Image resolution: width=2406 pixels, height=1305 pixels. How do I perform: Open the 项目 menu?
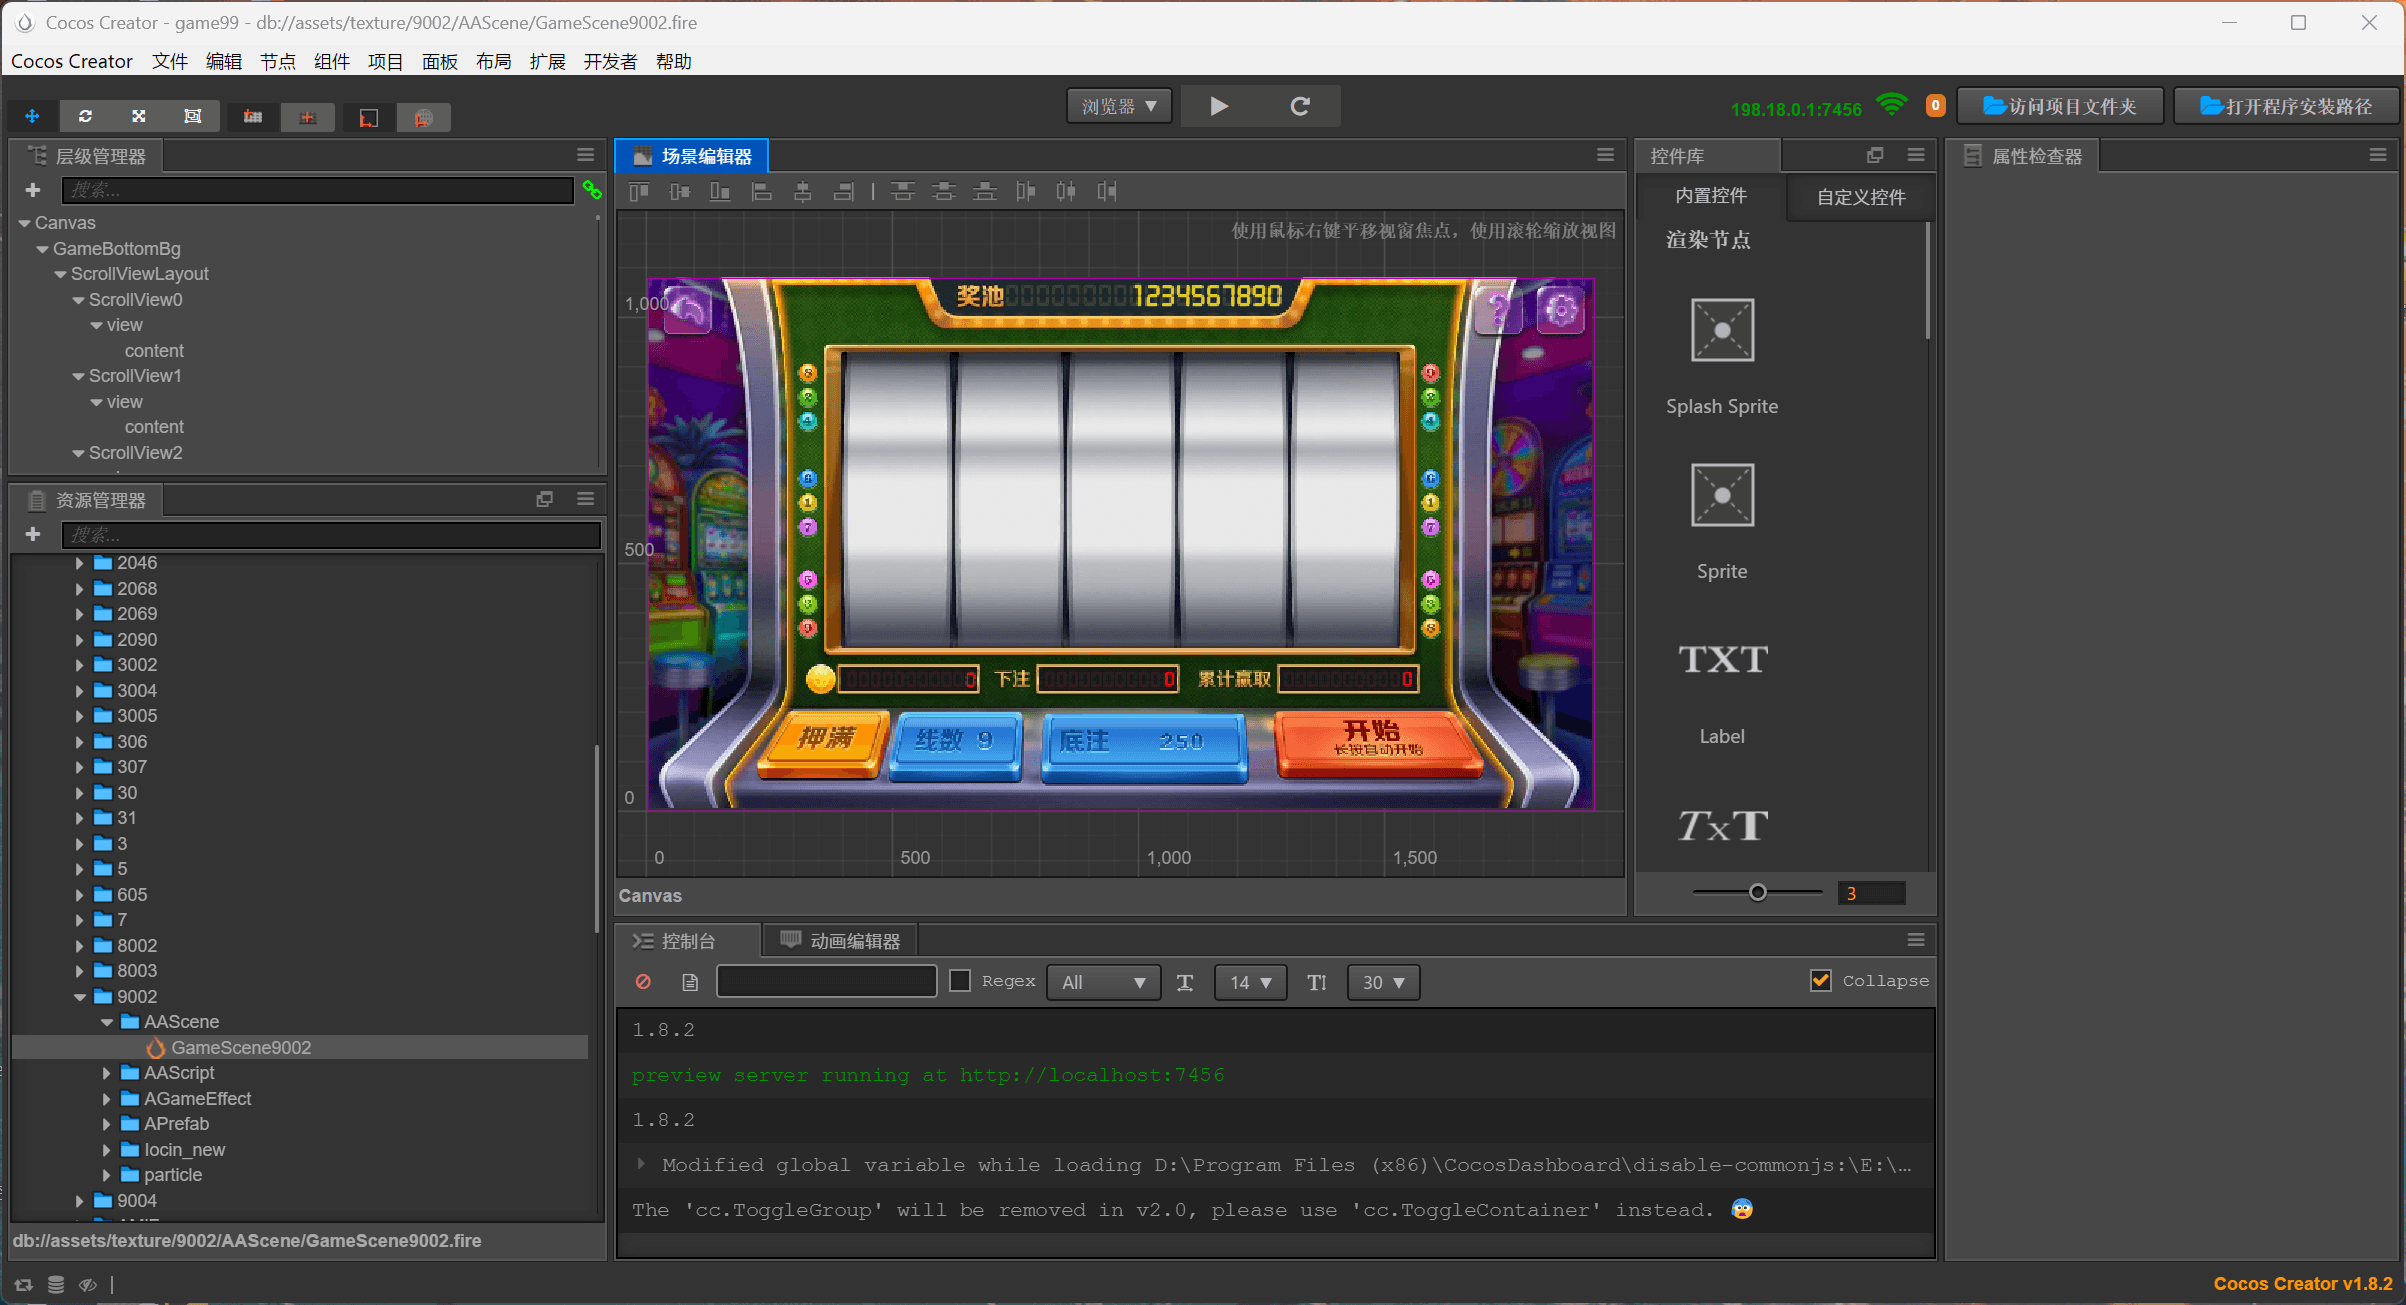click(x=385, y=62)
